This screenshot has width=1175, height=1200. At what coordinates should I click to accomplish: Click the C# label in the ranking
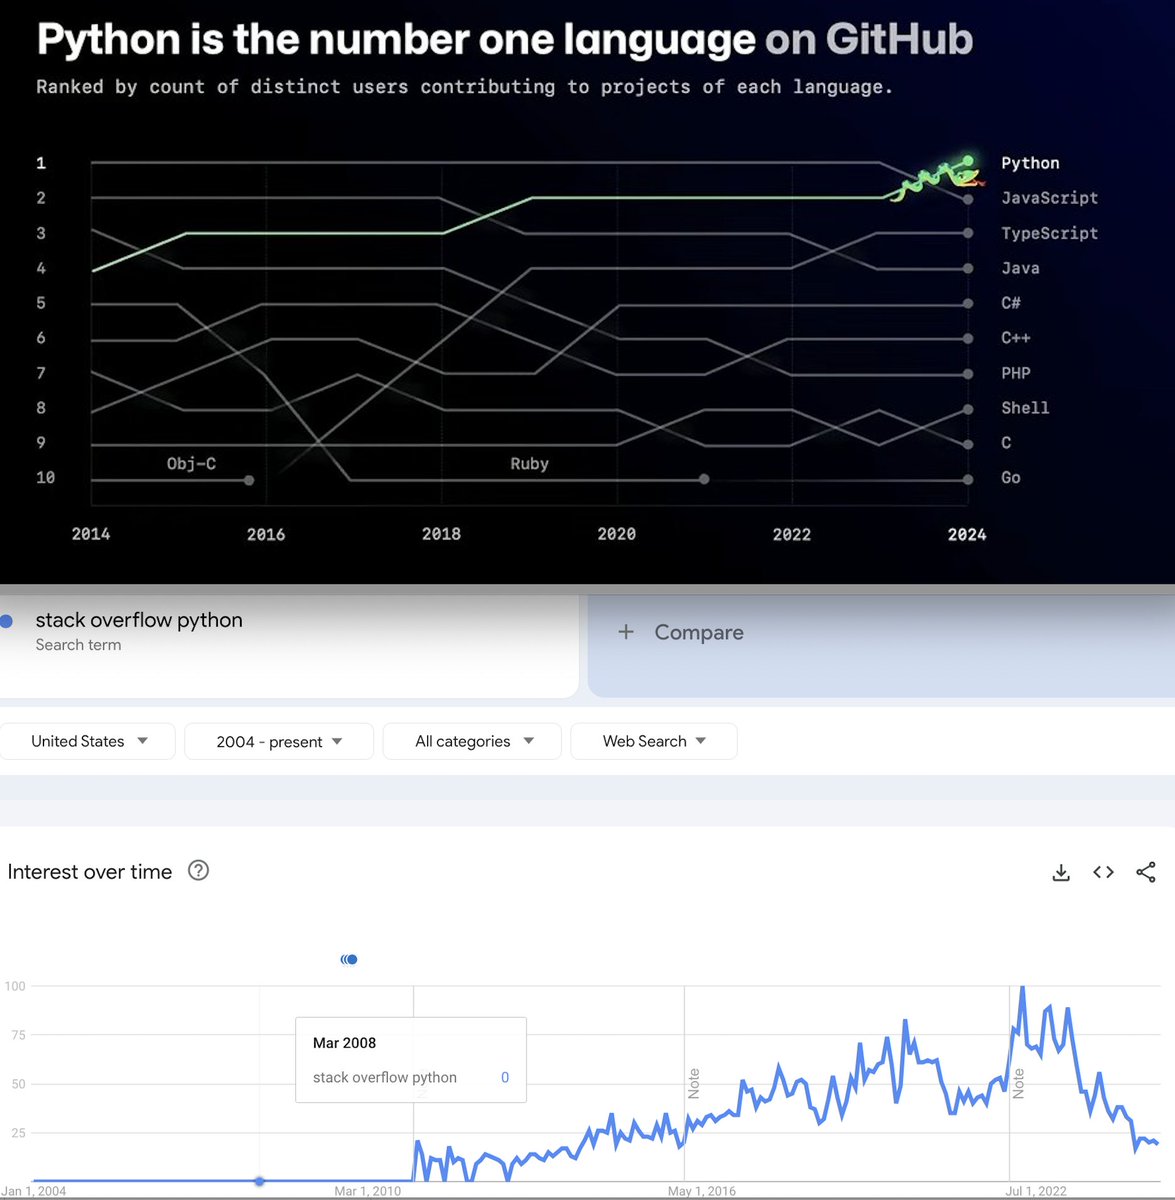click(x=1011, y=303)
